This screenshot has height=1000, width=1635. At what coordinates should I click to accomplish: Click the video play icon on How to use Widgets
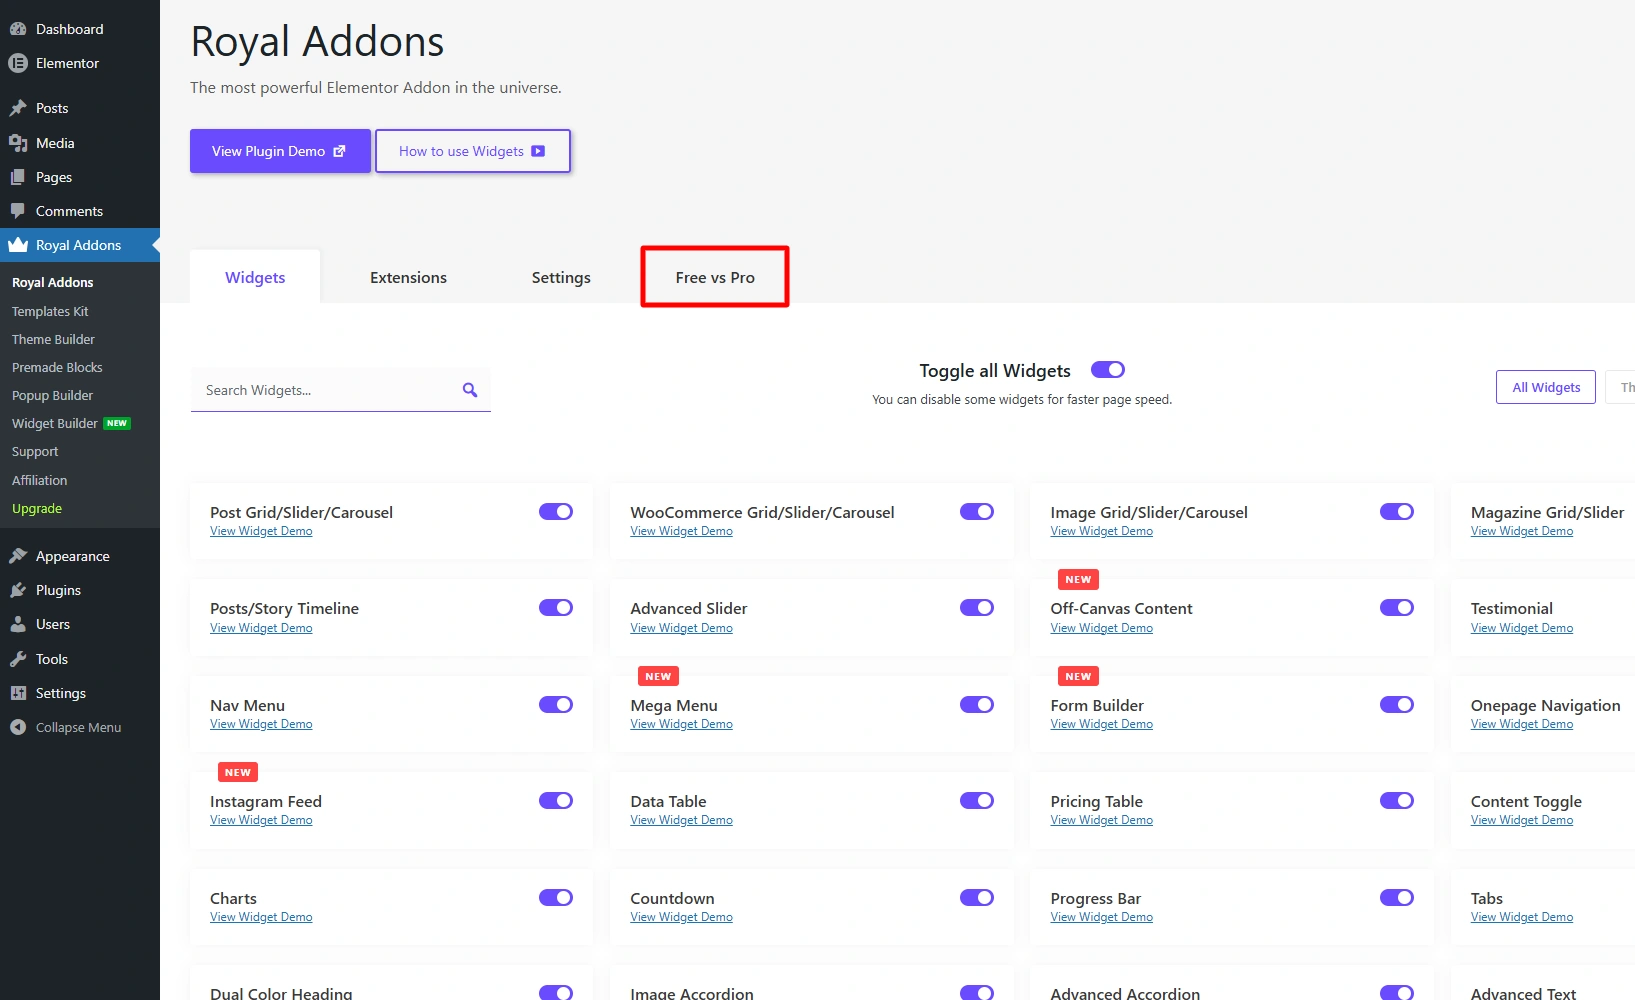coord(538,151)
